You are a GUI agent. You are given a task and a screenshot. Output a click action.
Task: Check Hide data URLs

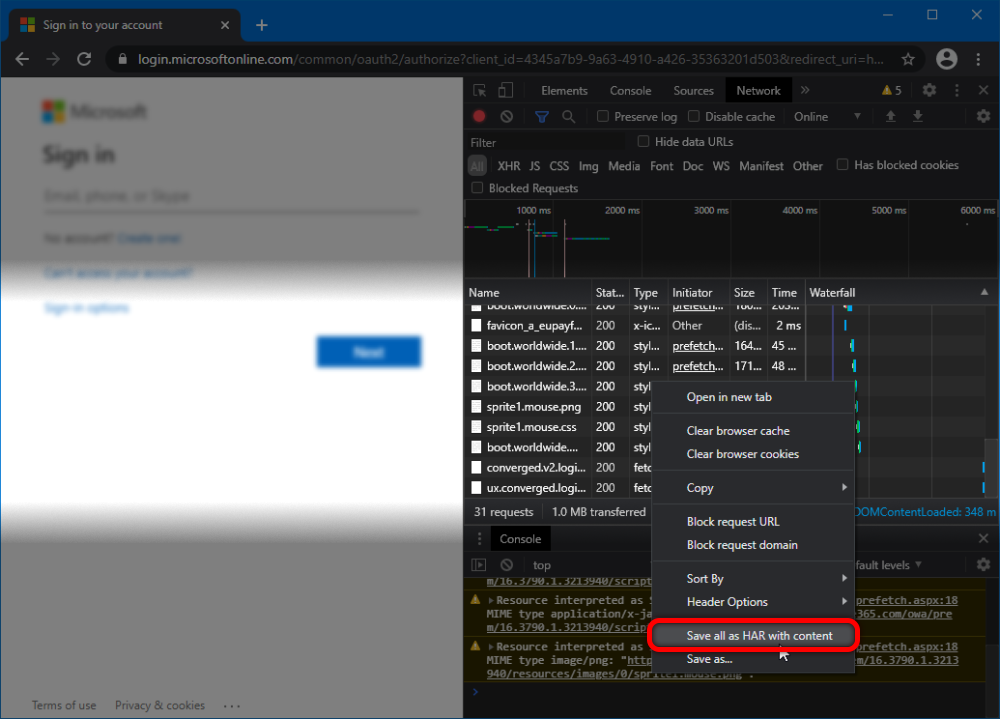pos(643,141)
